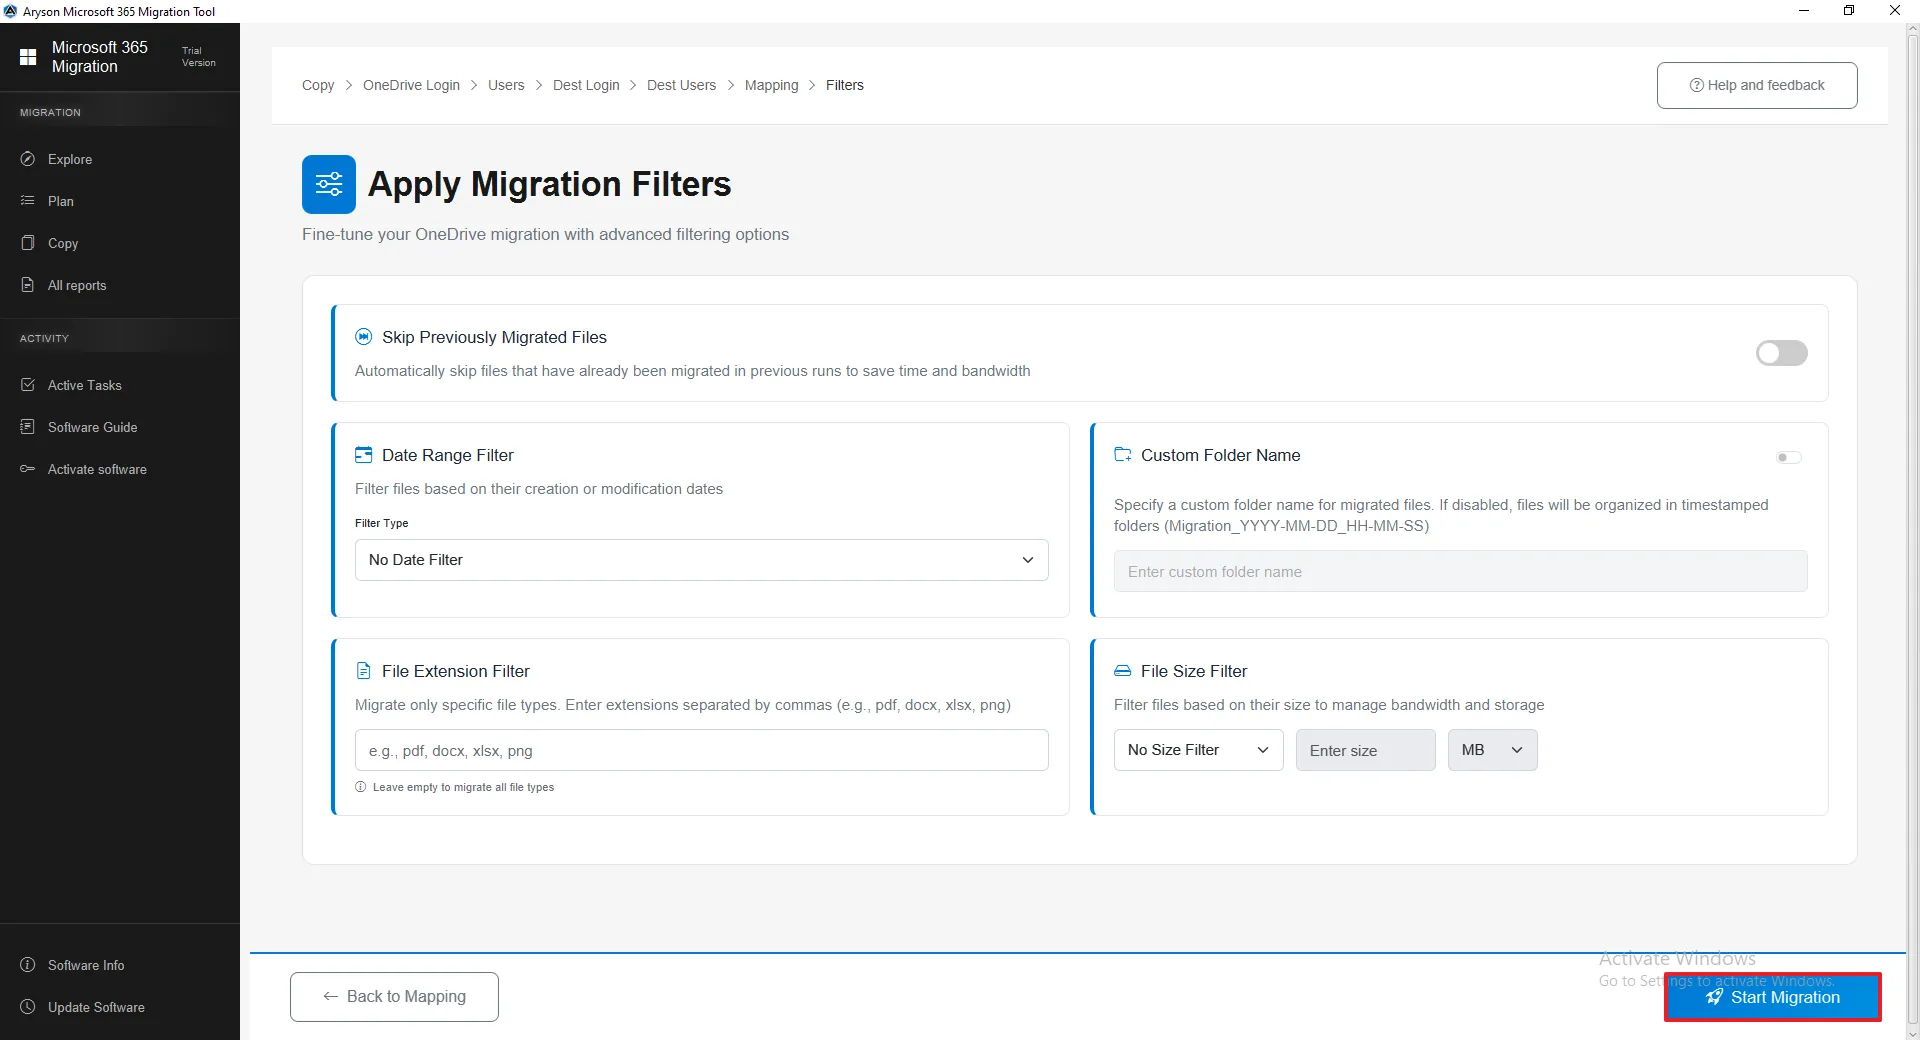The width and height of the screenshot is (1920, 1040).
Task: Click the Active Tasks checklist icon
Action: 28,385
